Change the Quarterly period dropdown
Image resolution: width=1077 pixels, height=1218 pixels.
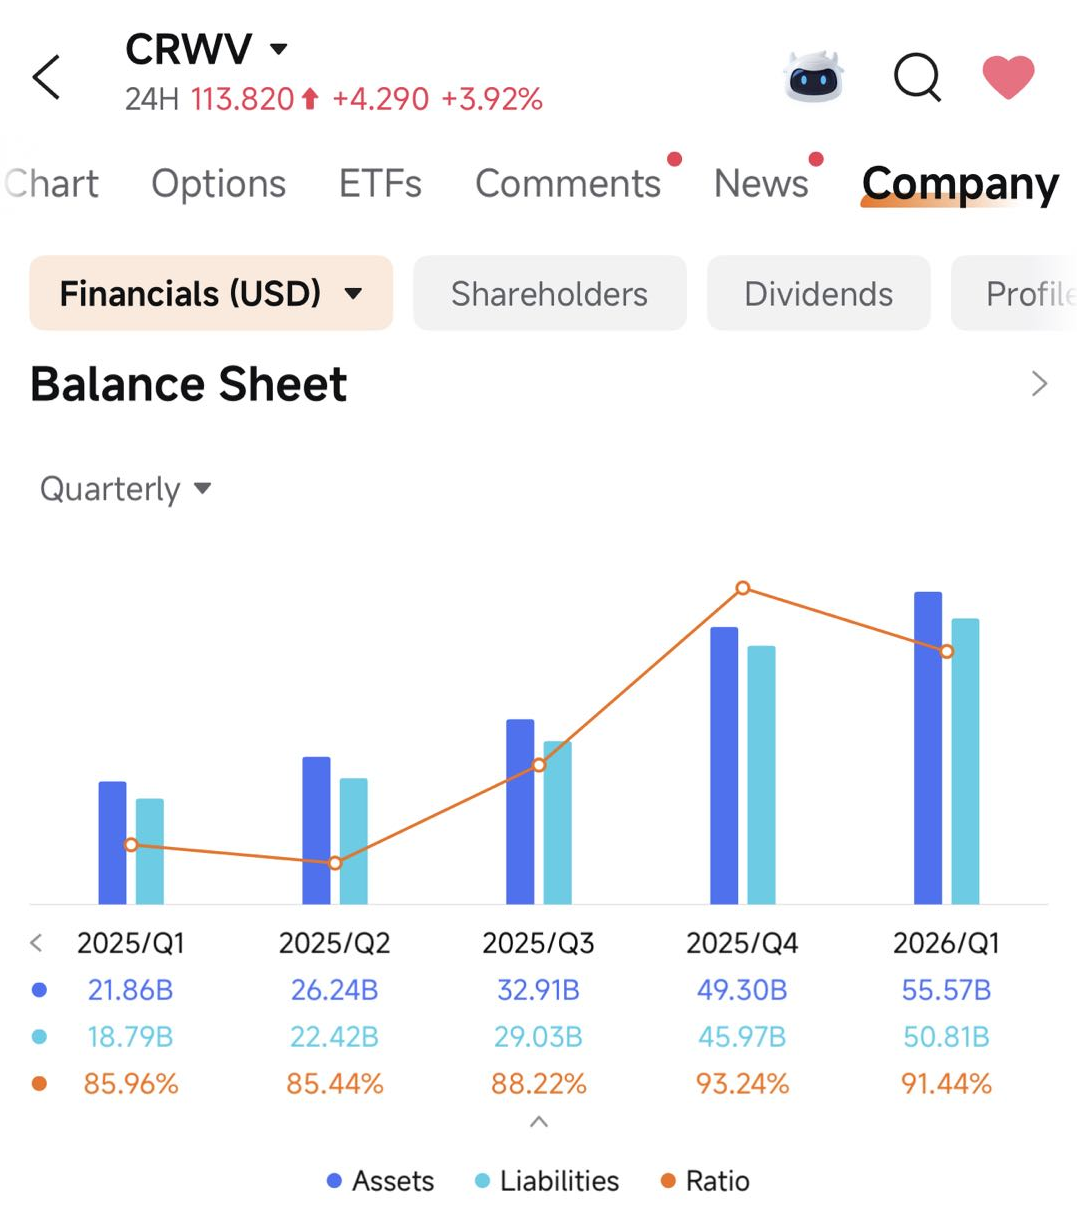[125, 489]
